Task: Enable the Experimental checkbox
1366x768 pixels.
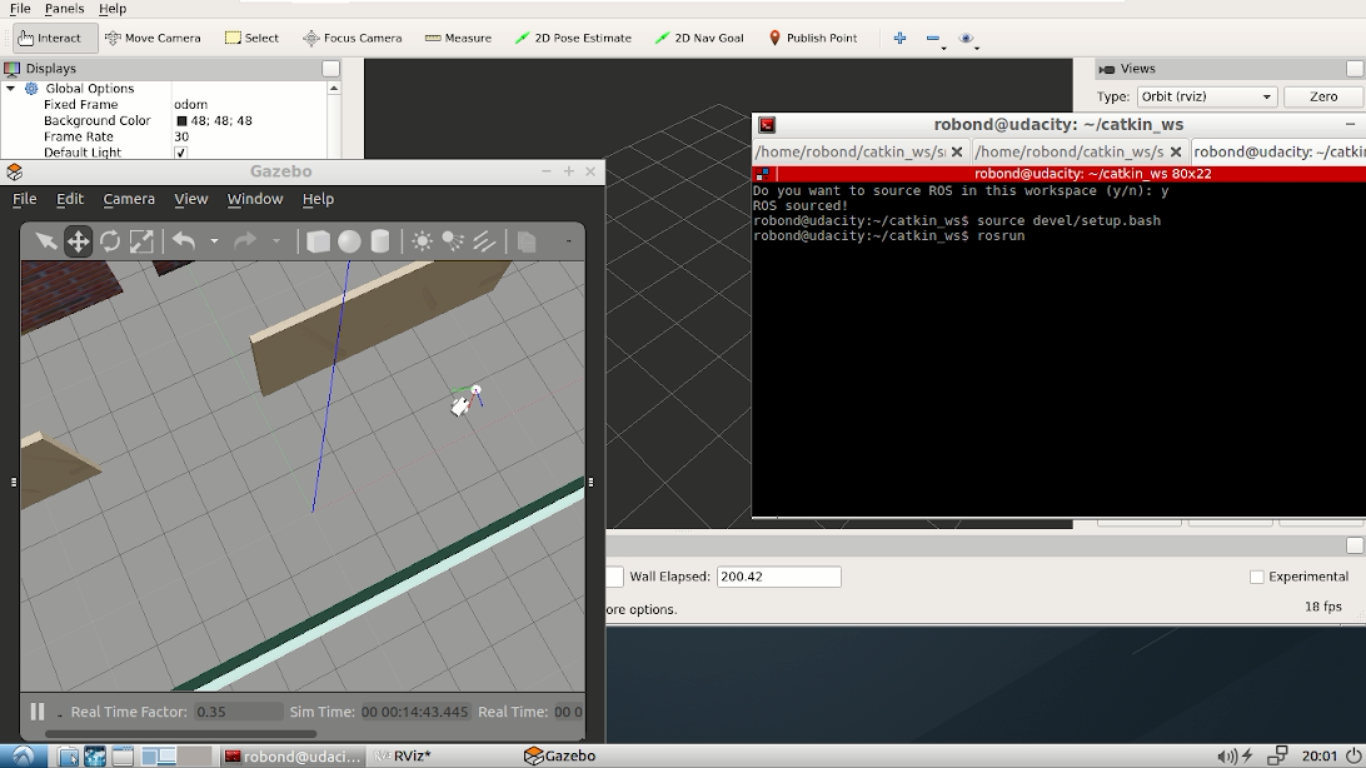Action: coord(1256,576)
